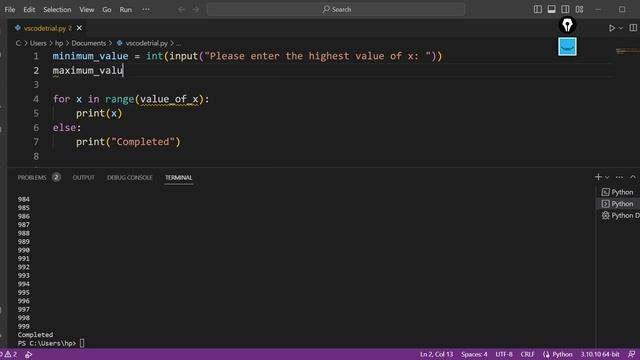Open the View menu
The image size is (640, 360).
coord(87,9)
